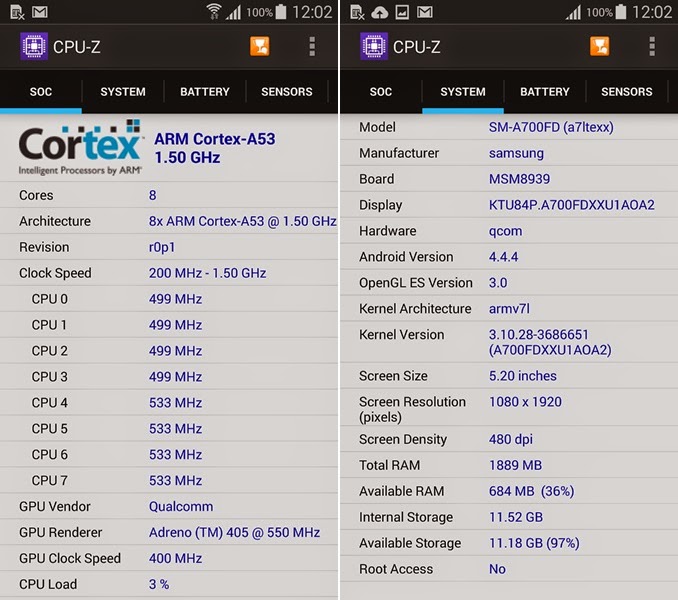Tap Board value 'MSM8939'
Image resolution: width=678 pixels, height=600 pixels.
coord(519,179)
